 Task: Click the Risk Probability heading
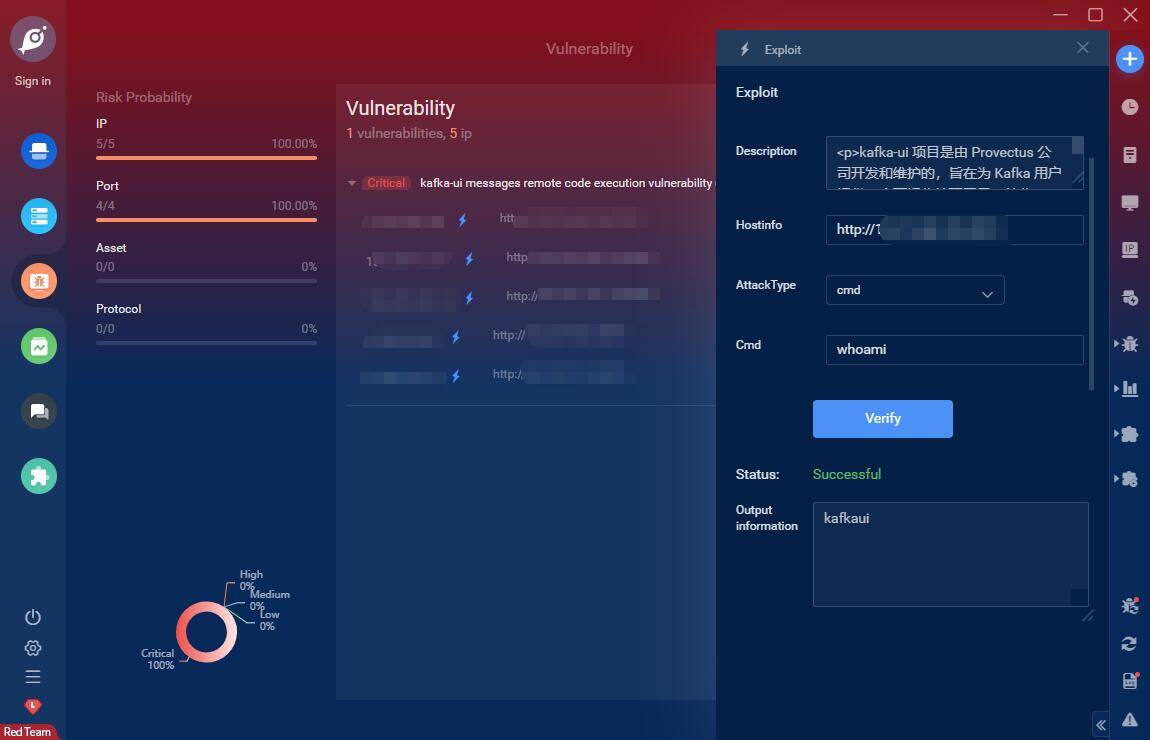144,97
